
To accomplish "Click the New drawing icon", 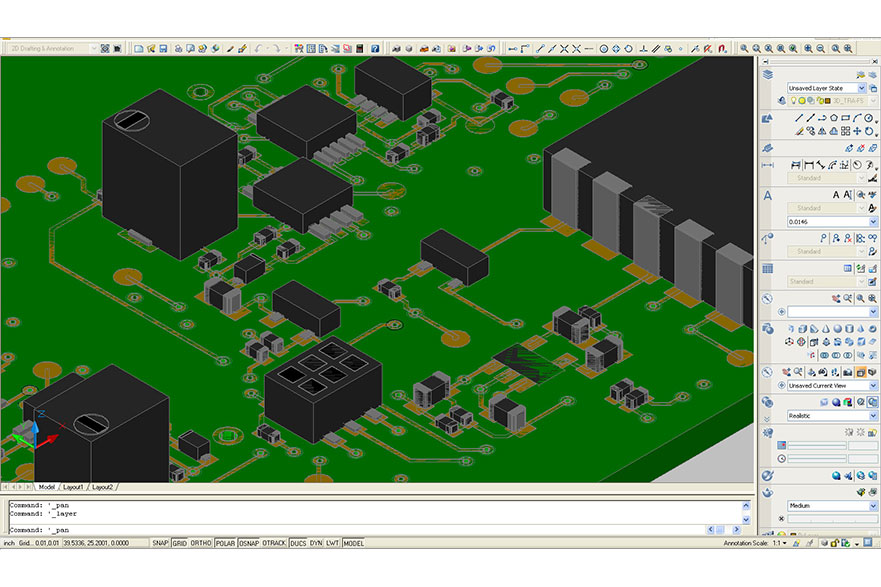I will pyautogui.click(x=138, y=48).
